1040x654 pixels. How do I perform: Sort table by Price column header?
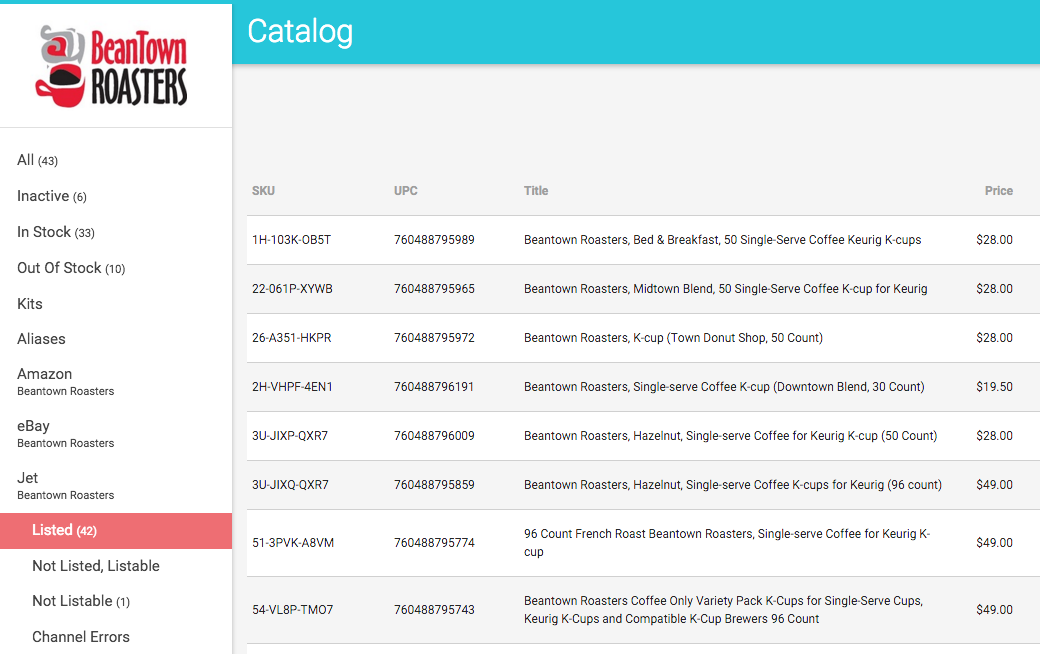(x=999, y=191)
